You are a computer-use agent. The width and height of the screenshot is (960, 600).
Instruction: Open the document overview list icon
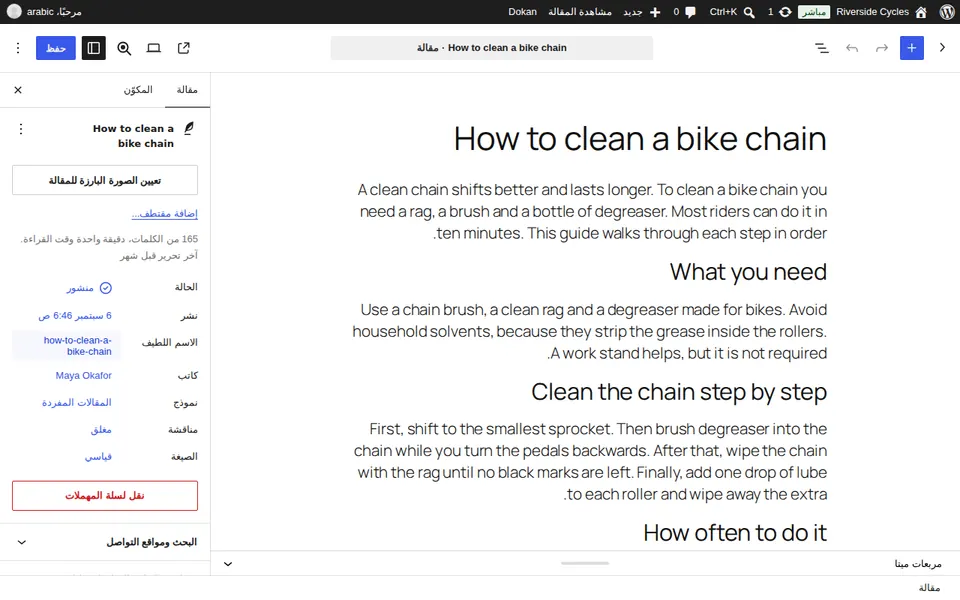click(x=822, y=48)
